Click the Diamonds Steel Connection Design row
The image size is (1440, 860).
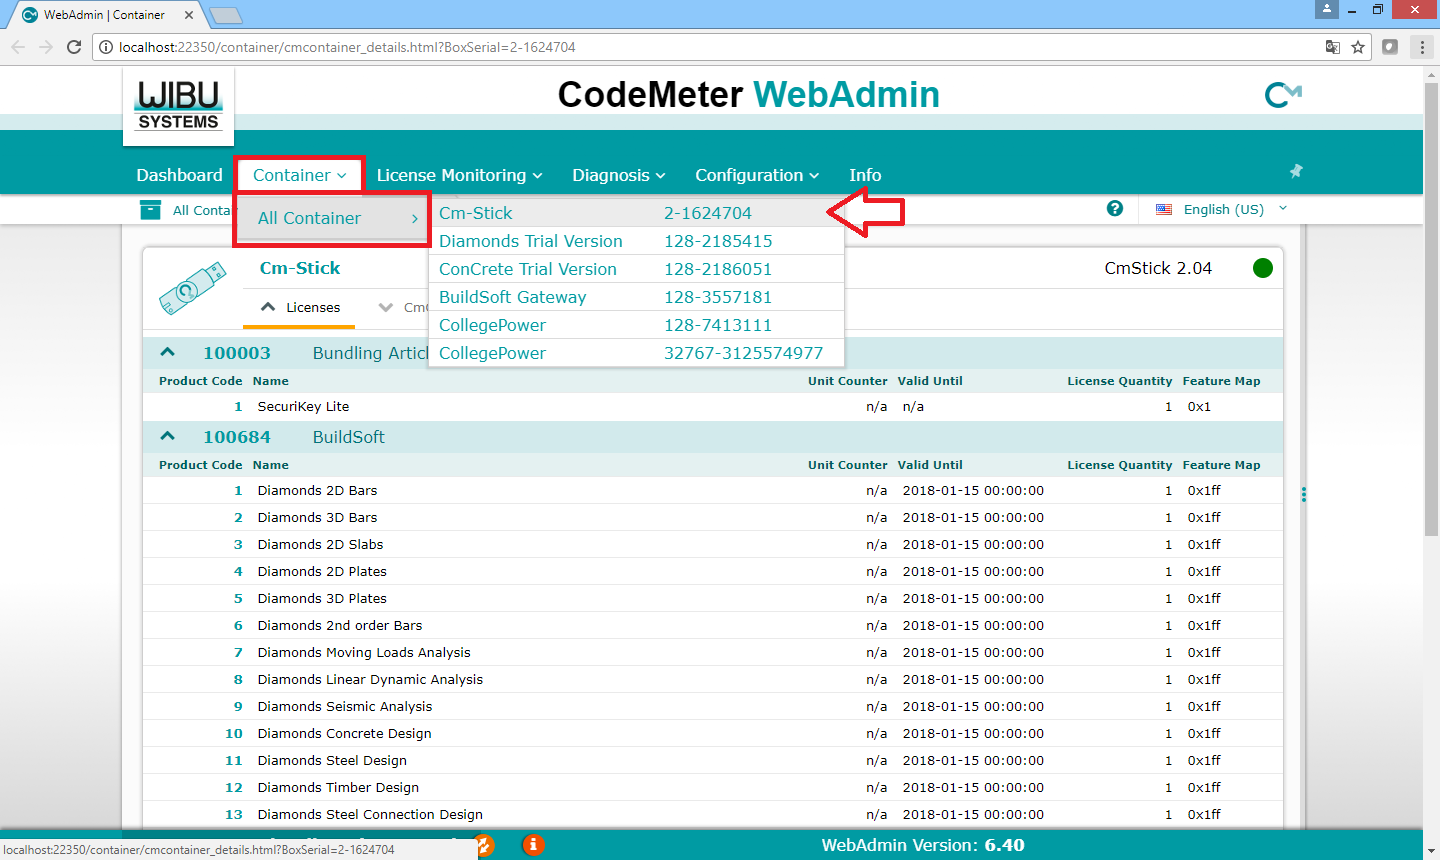(712, 815)
